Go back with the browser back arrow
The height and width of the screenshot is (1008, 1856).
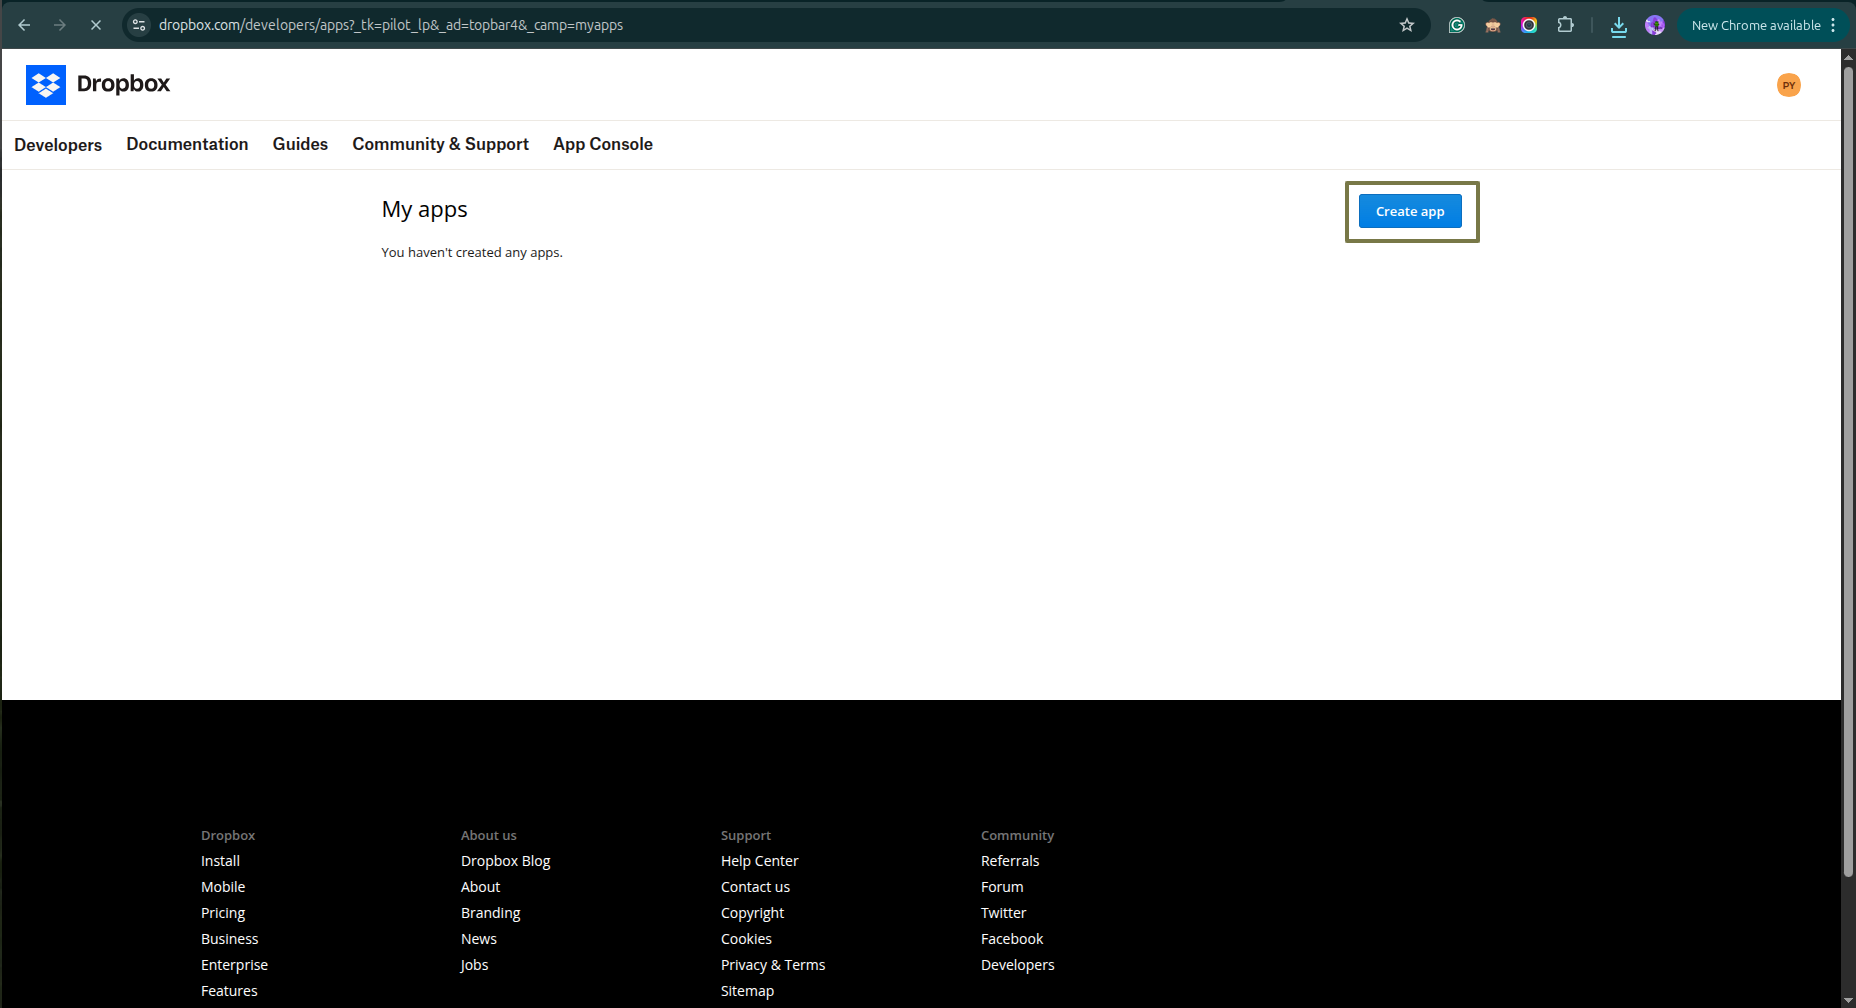24,25
